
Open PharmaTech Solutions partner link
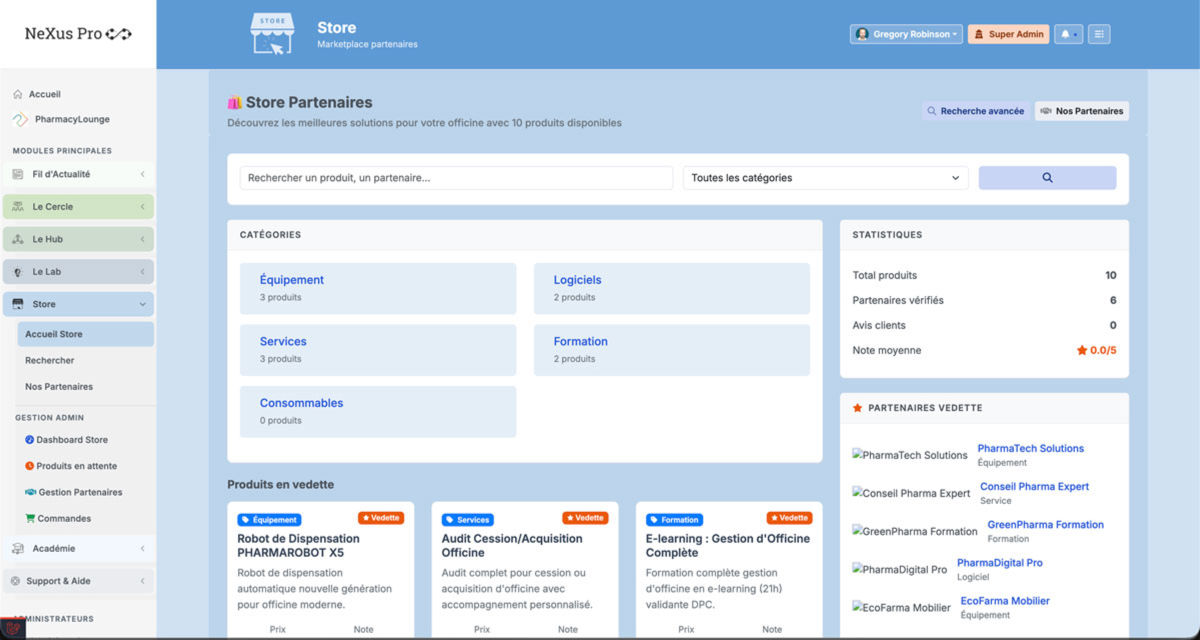[1030, 449]
